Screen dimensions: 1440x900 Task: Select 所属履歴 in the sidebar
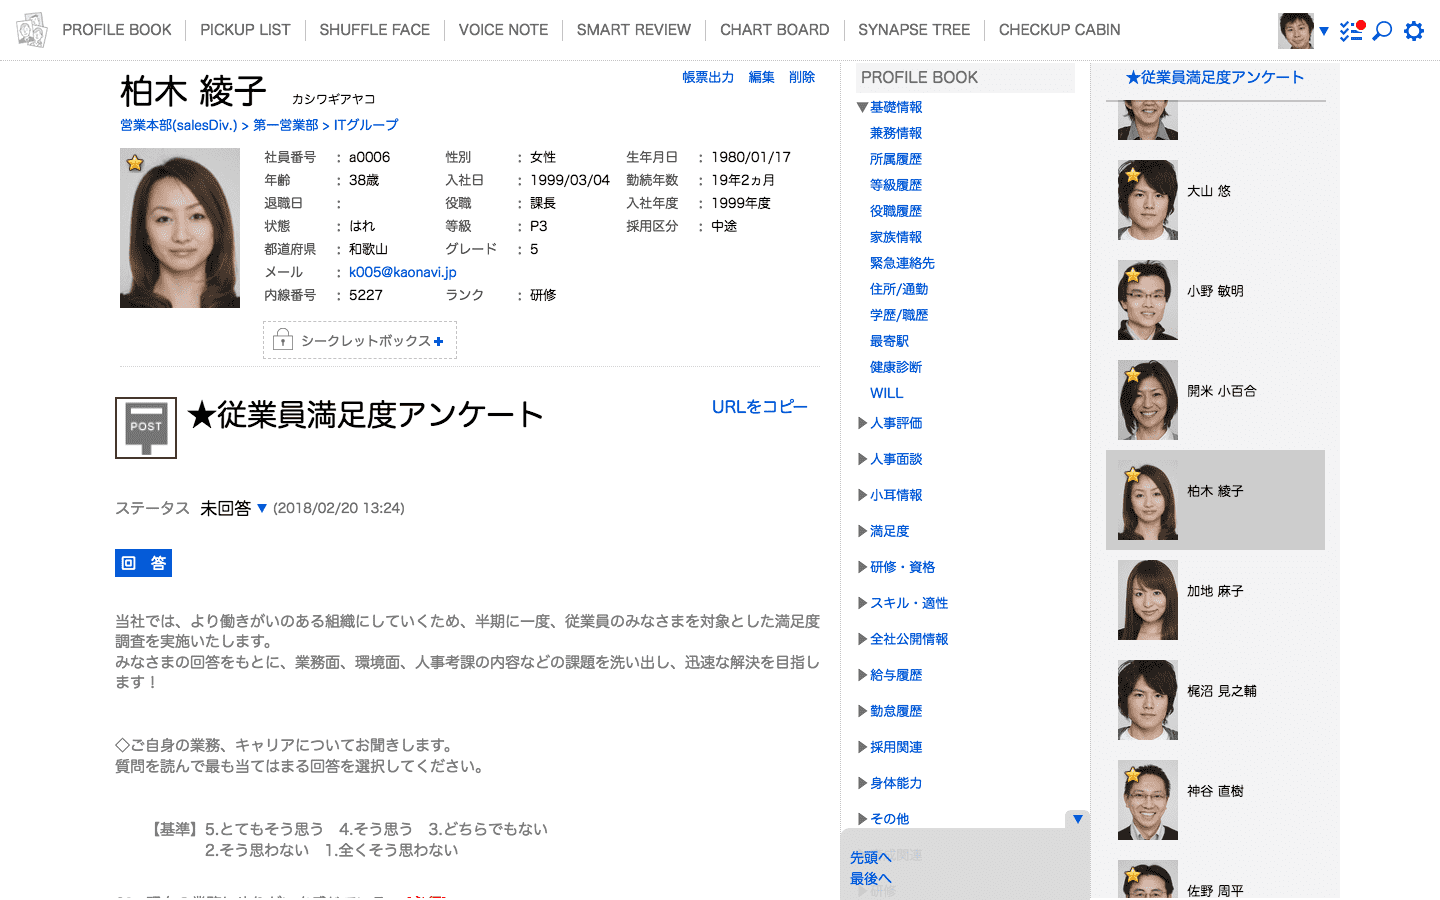click(896, 159)
